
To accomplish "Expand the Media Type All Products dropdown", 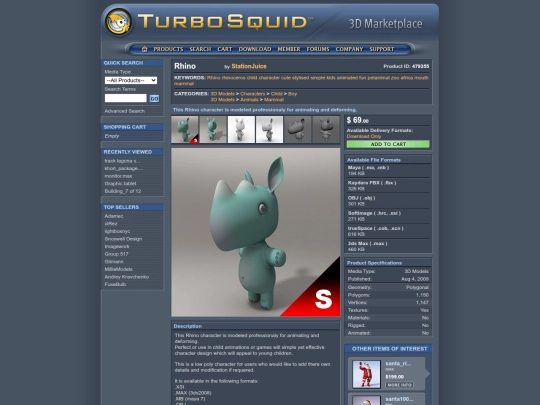I will click(x=131, y=80).
